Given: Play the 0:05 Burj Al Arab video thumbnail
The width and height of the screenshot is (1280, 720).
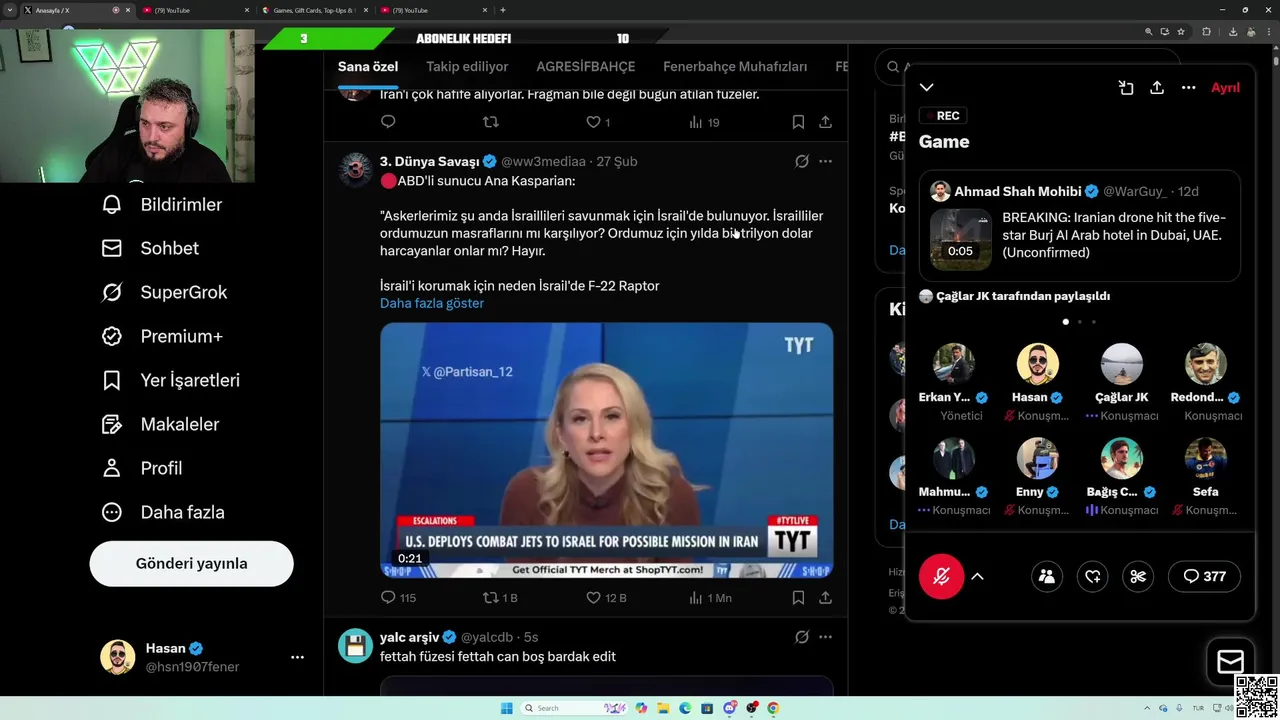Looking at the screenshot, I should (961, 239).
